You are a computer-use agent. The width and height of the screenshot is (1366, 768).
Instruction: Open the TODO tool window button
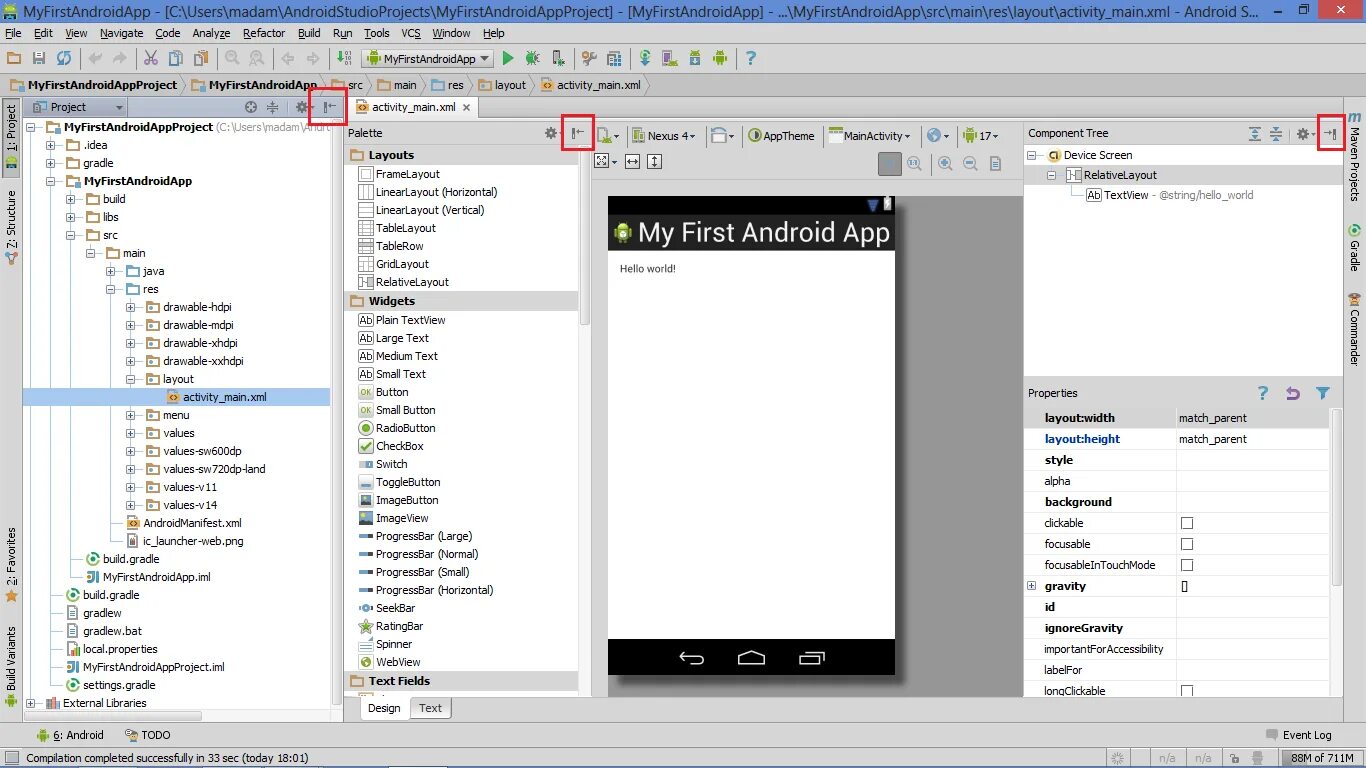[147, 735]
